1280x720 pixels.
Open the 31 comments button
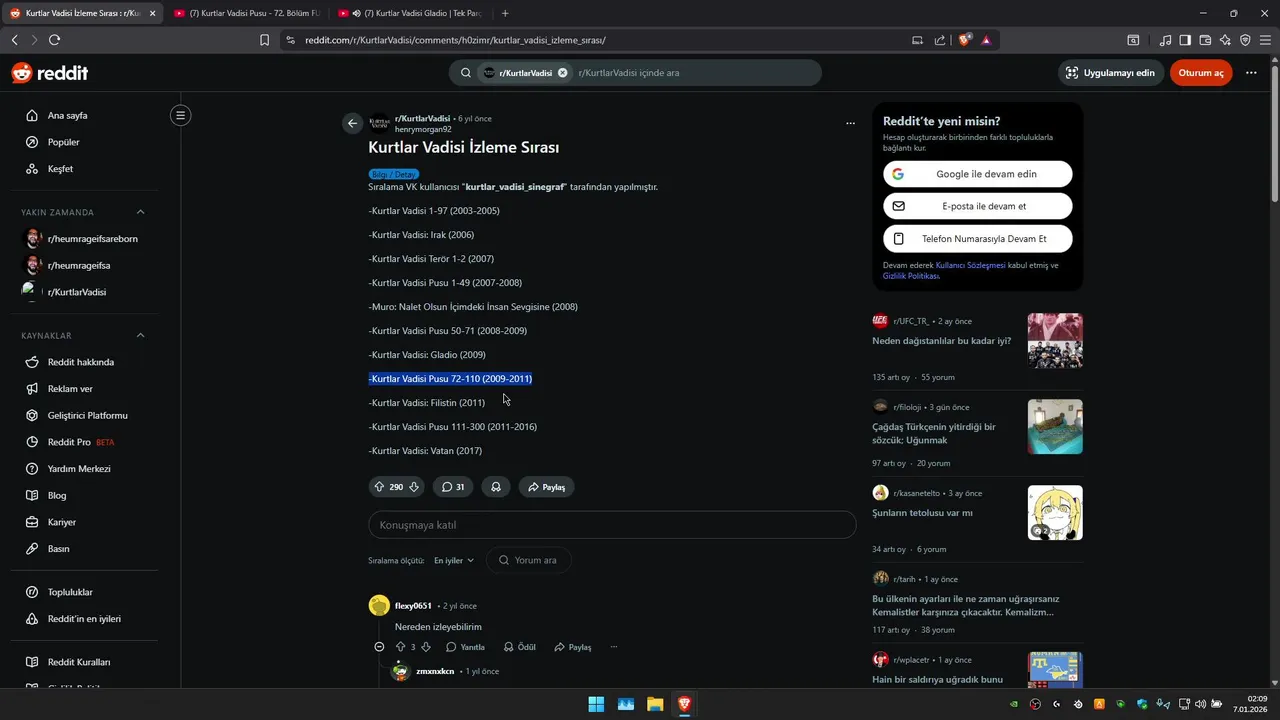click(453, 487)
